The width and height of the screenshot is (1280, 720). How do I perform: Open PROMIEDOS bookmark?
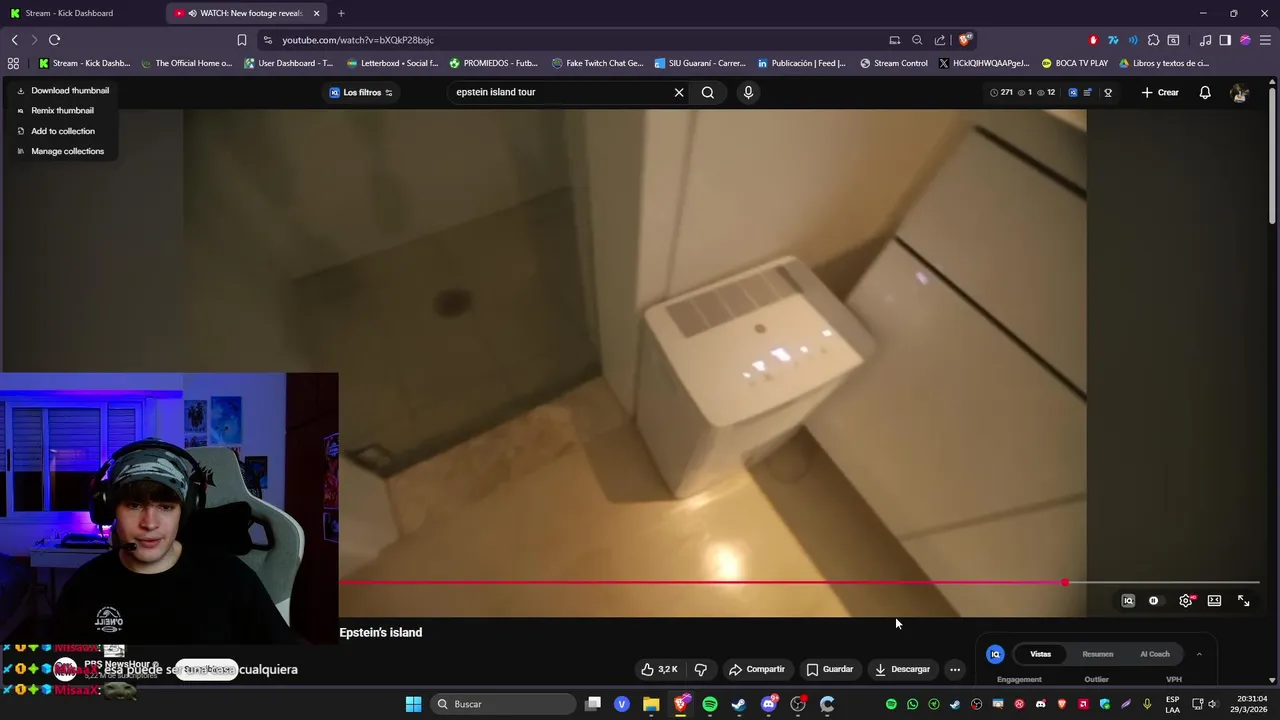(494, 63)
